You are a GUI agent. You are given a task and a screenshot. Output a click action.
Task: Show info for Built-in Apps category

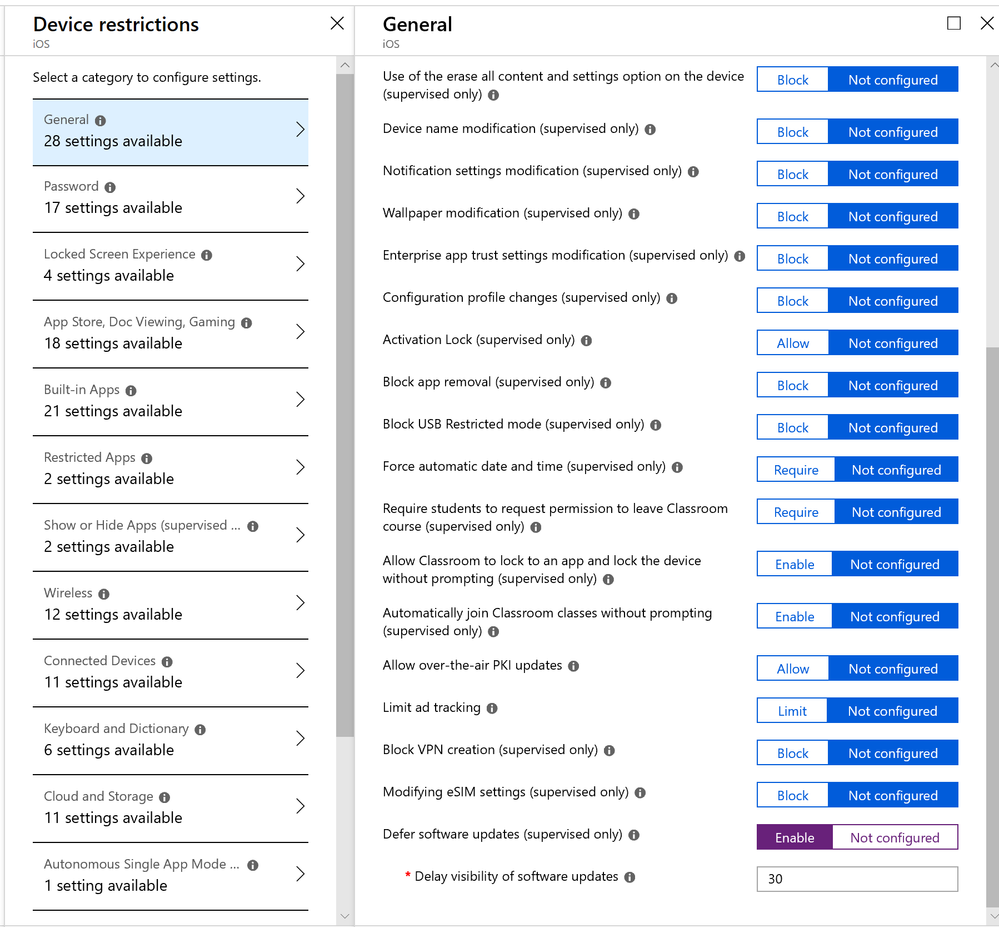pos(131,391)
